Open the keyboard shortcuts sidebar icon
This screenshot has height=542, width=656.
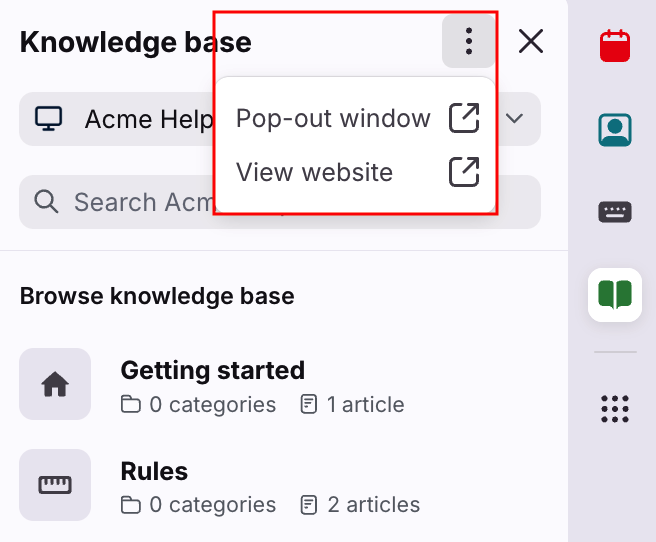614,212
